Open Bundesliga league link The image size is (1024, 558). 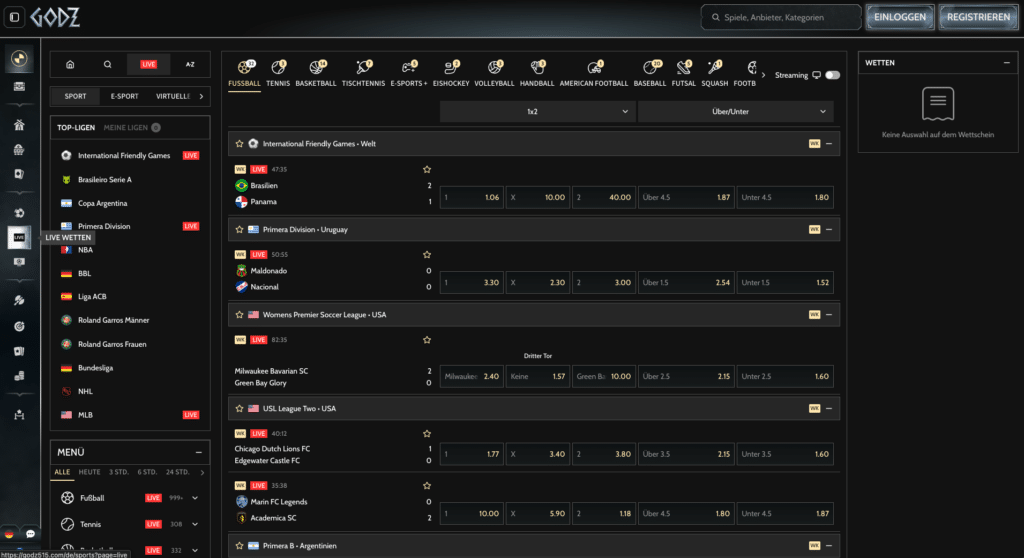click(95, 368)
